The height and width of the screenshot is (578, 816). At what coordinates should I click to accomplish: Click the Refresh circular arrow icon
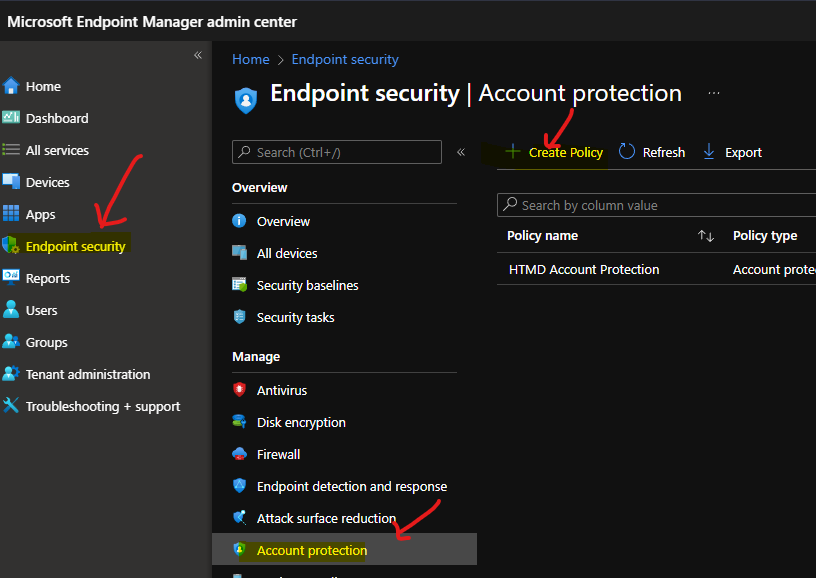pos(627,152)
